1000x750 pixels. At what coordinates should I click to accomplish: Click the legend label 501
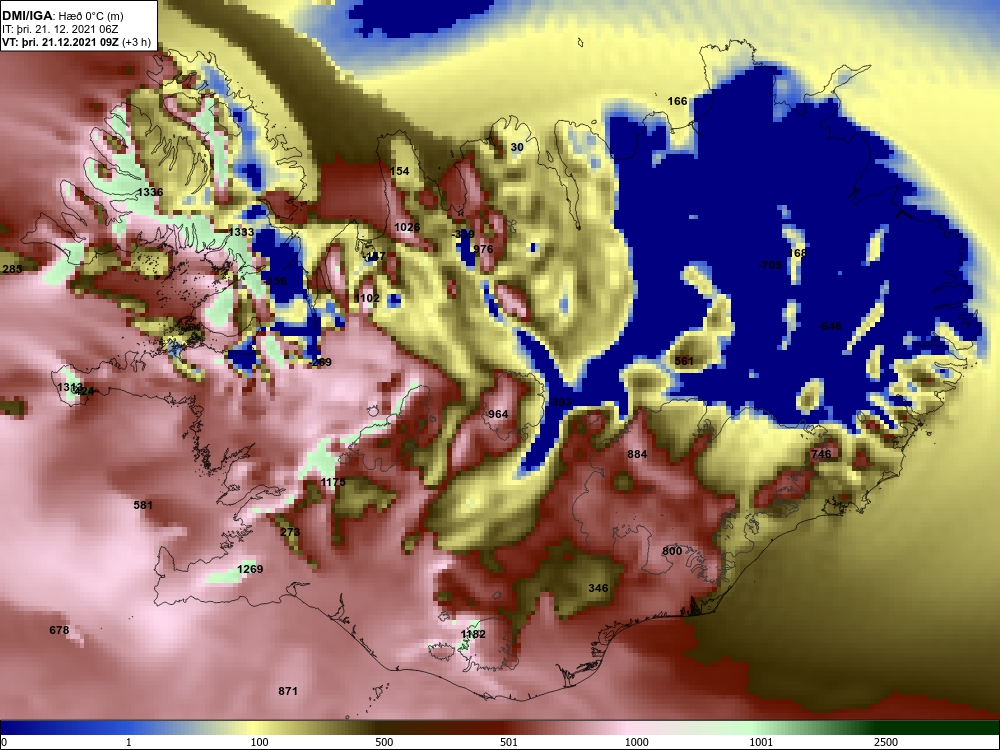click(x=509, y=742)
